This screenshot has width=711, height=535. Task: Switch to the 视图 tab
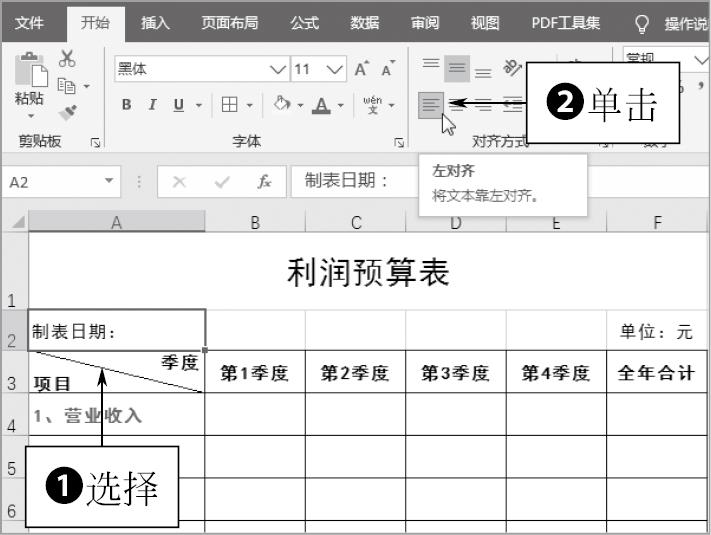(x=485, y=23)
